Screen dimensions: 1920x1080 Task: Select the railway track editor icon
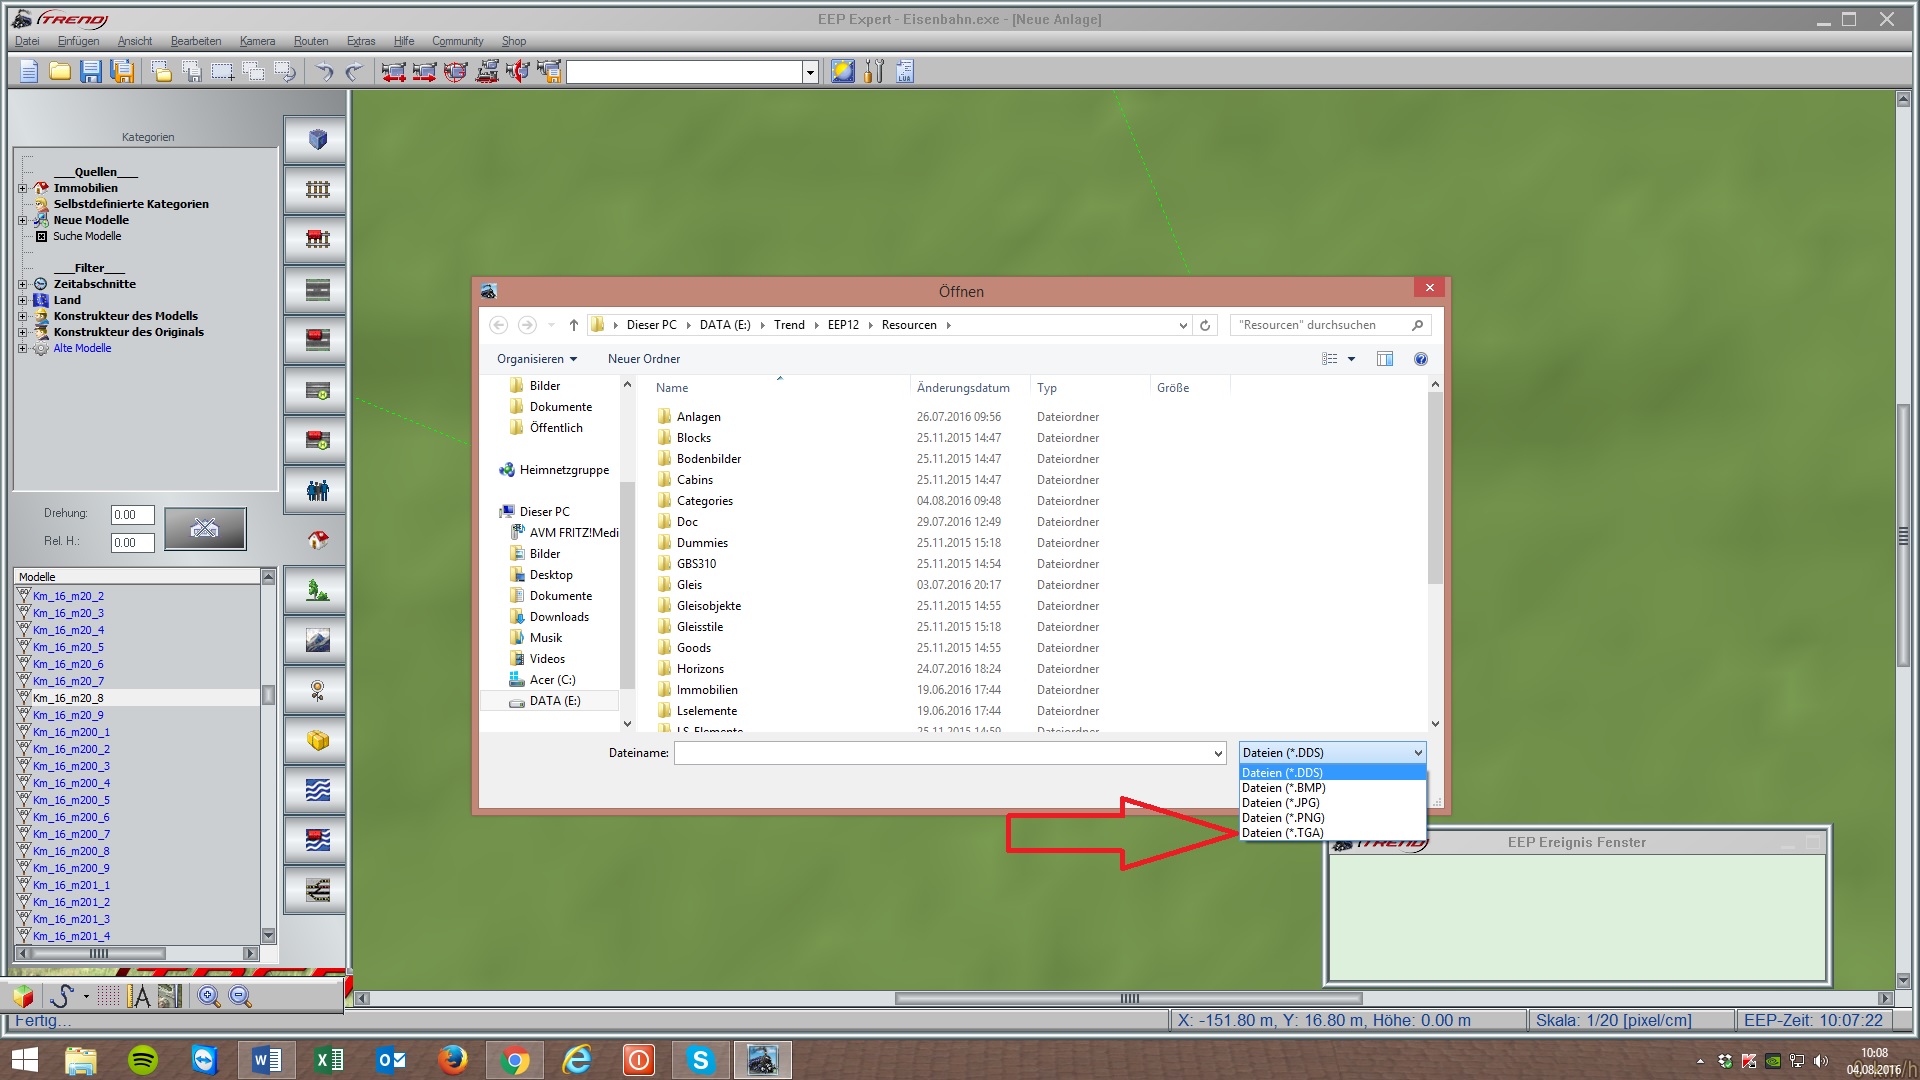317,190
